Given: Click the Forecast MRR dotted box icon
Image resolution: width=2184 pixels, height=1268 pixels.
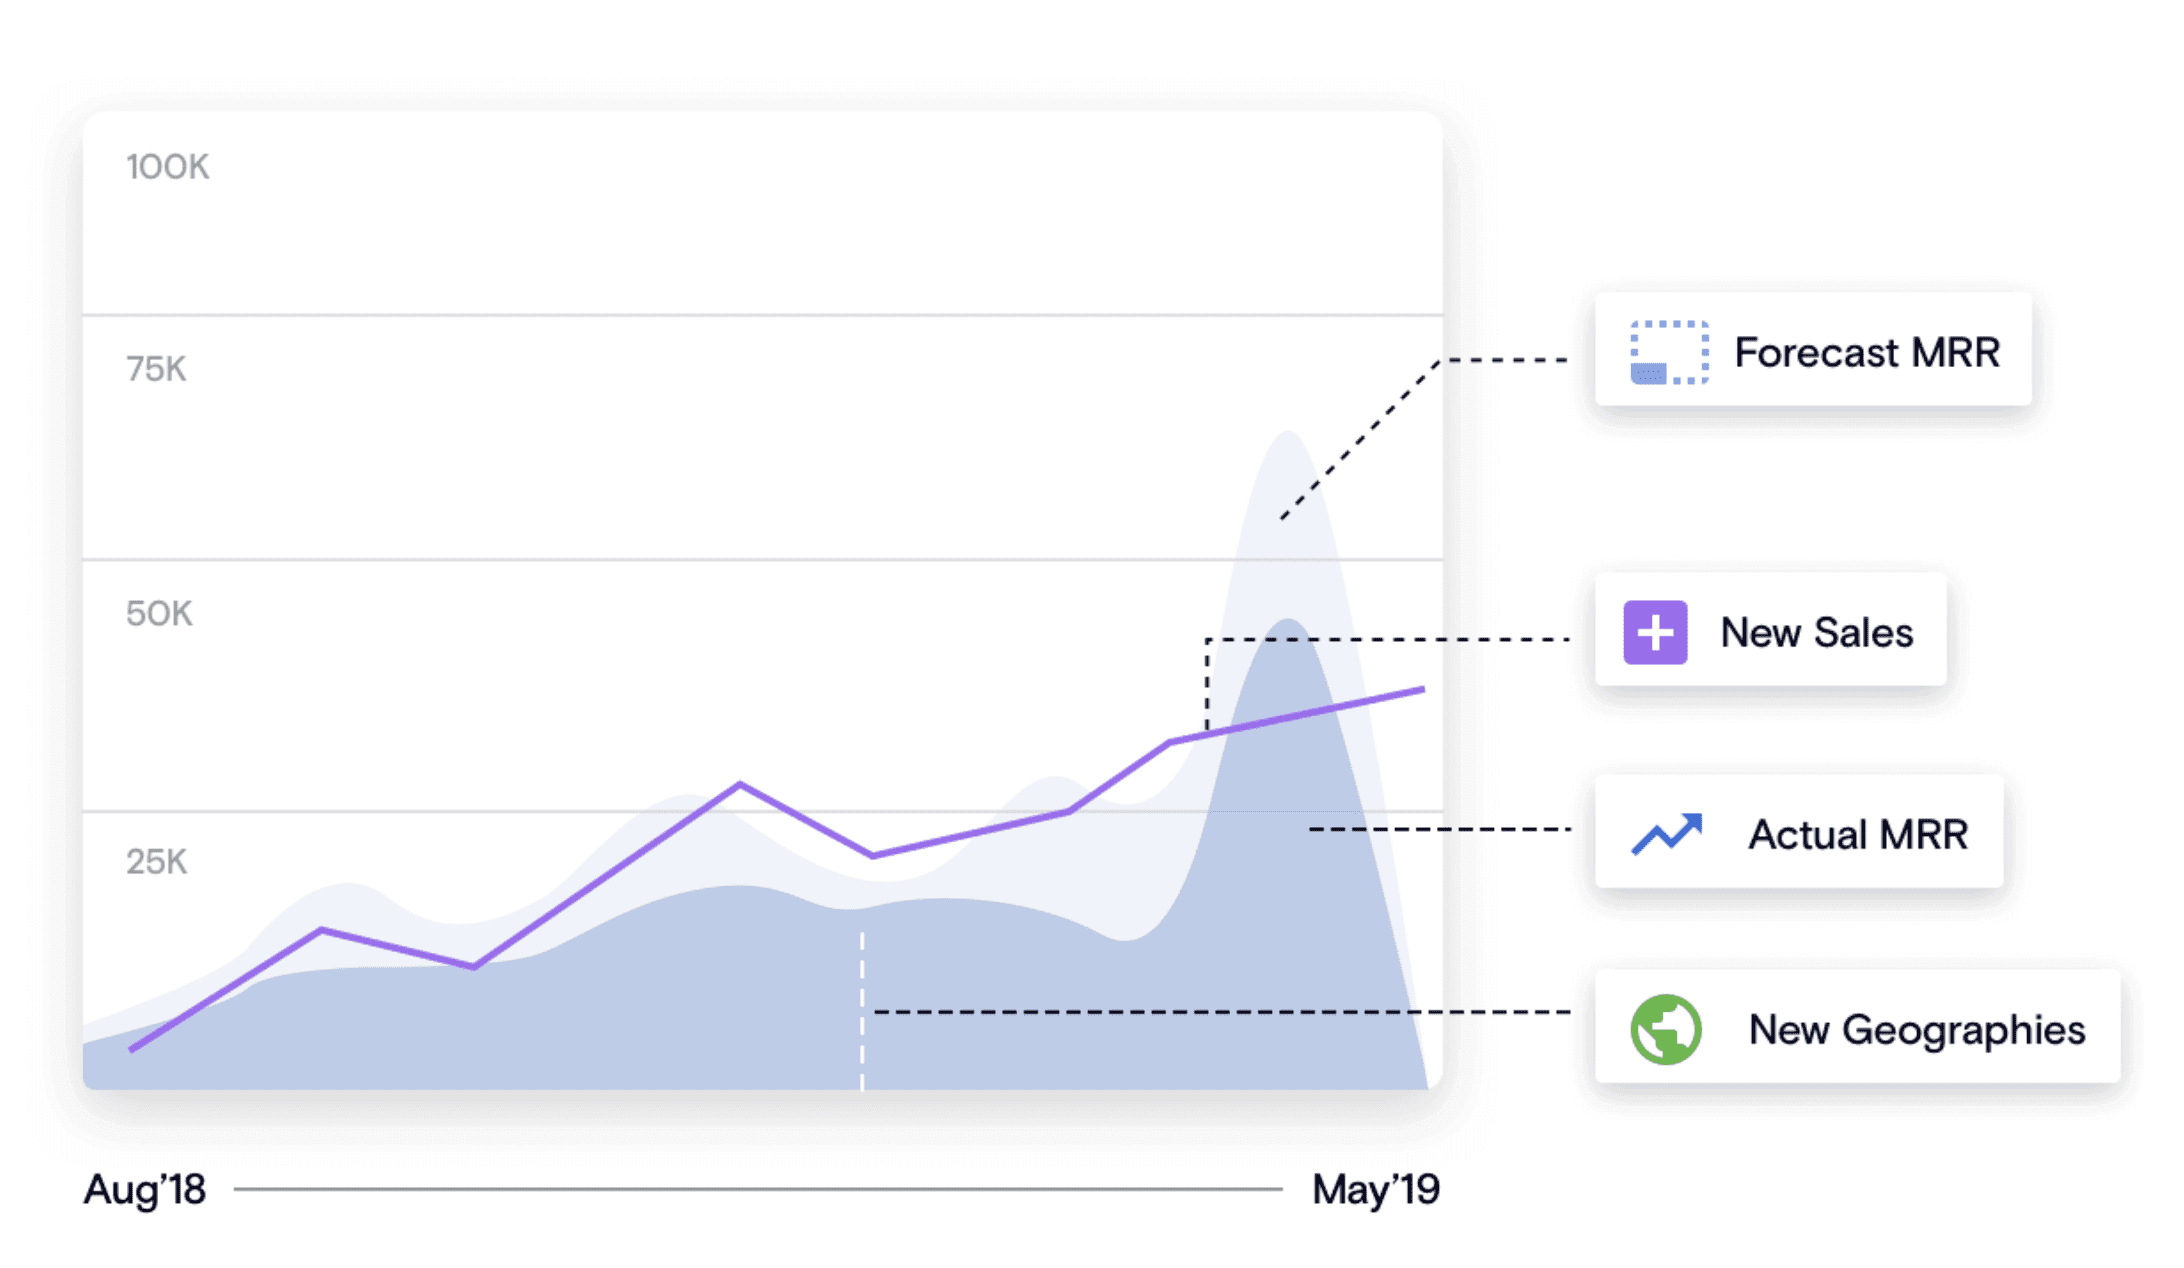Looking at the screenshot, I should pyautogui.click(x=1669, y=352).
